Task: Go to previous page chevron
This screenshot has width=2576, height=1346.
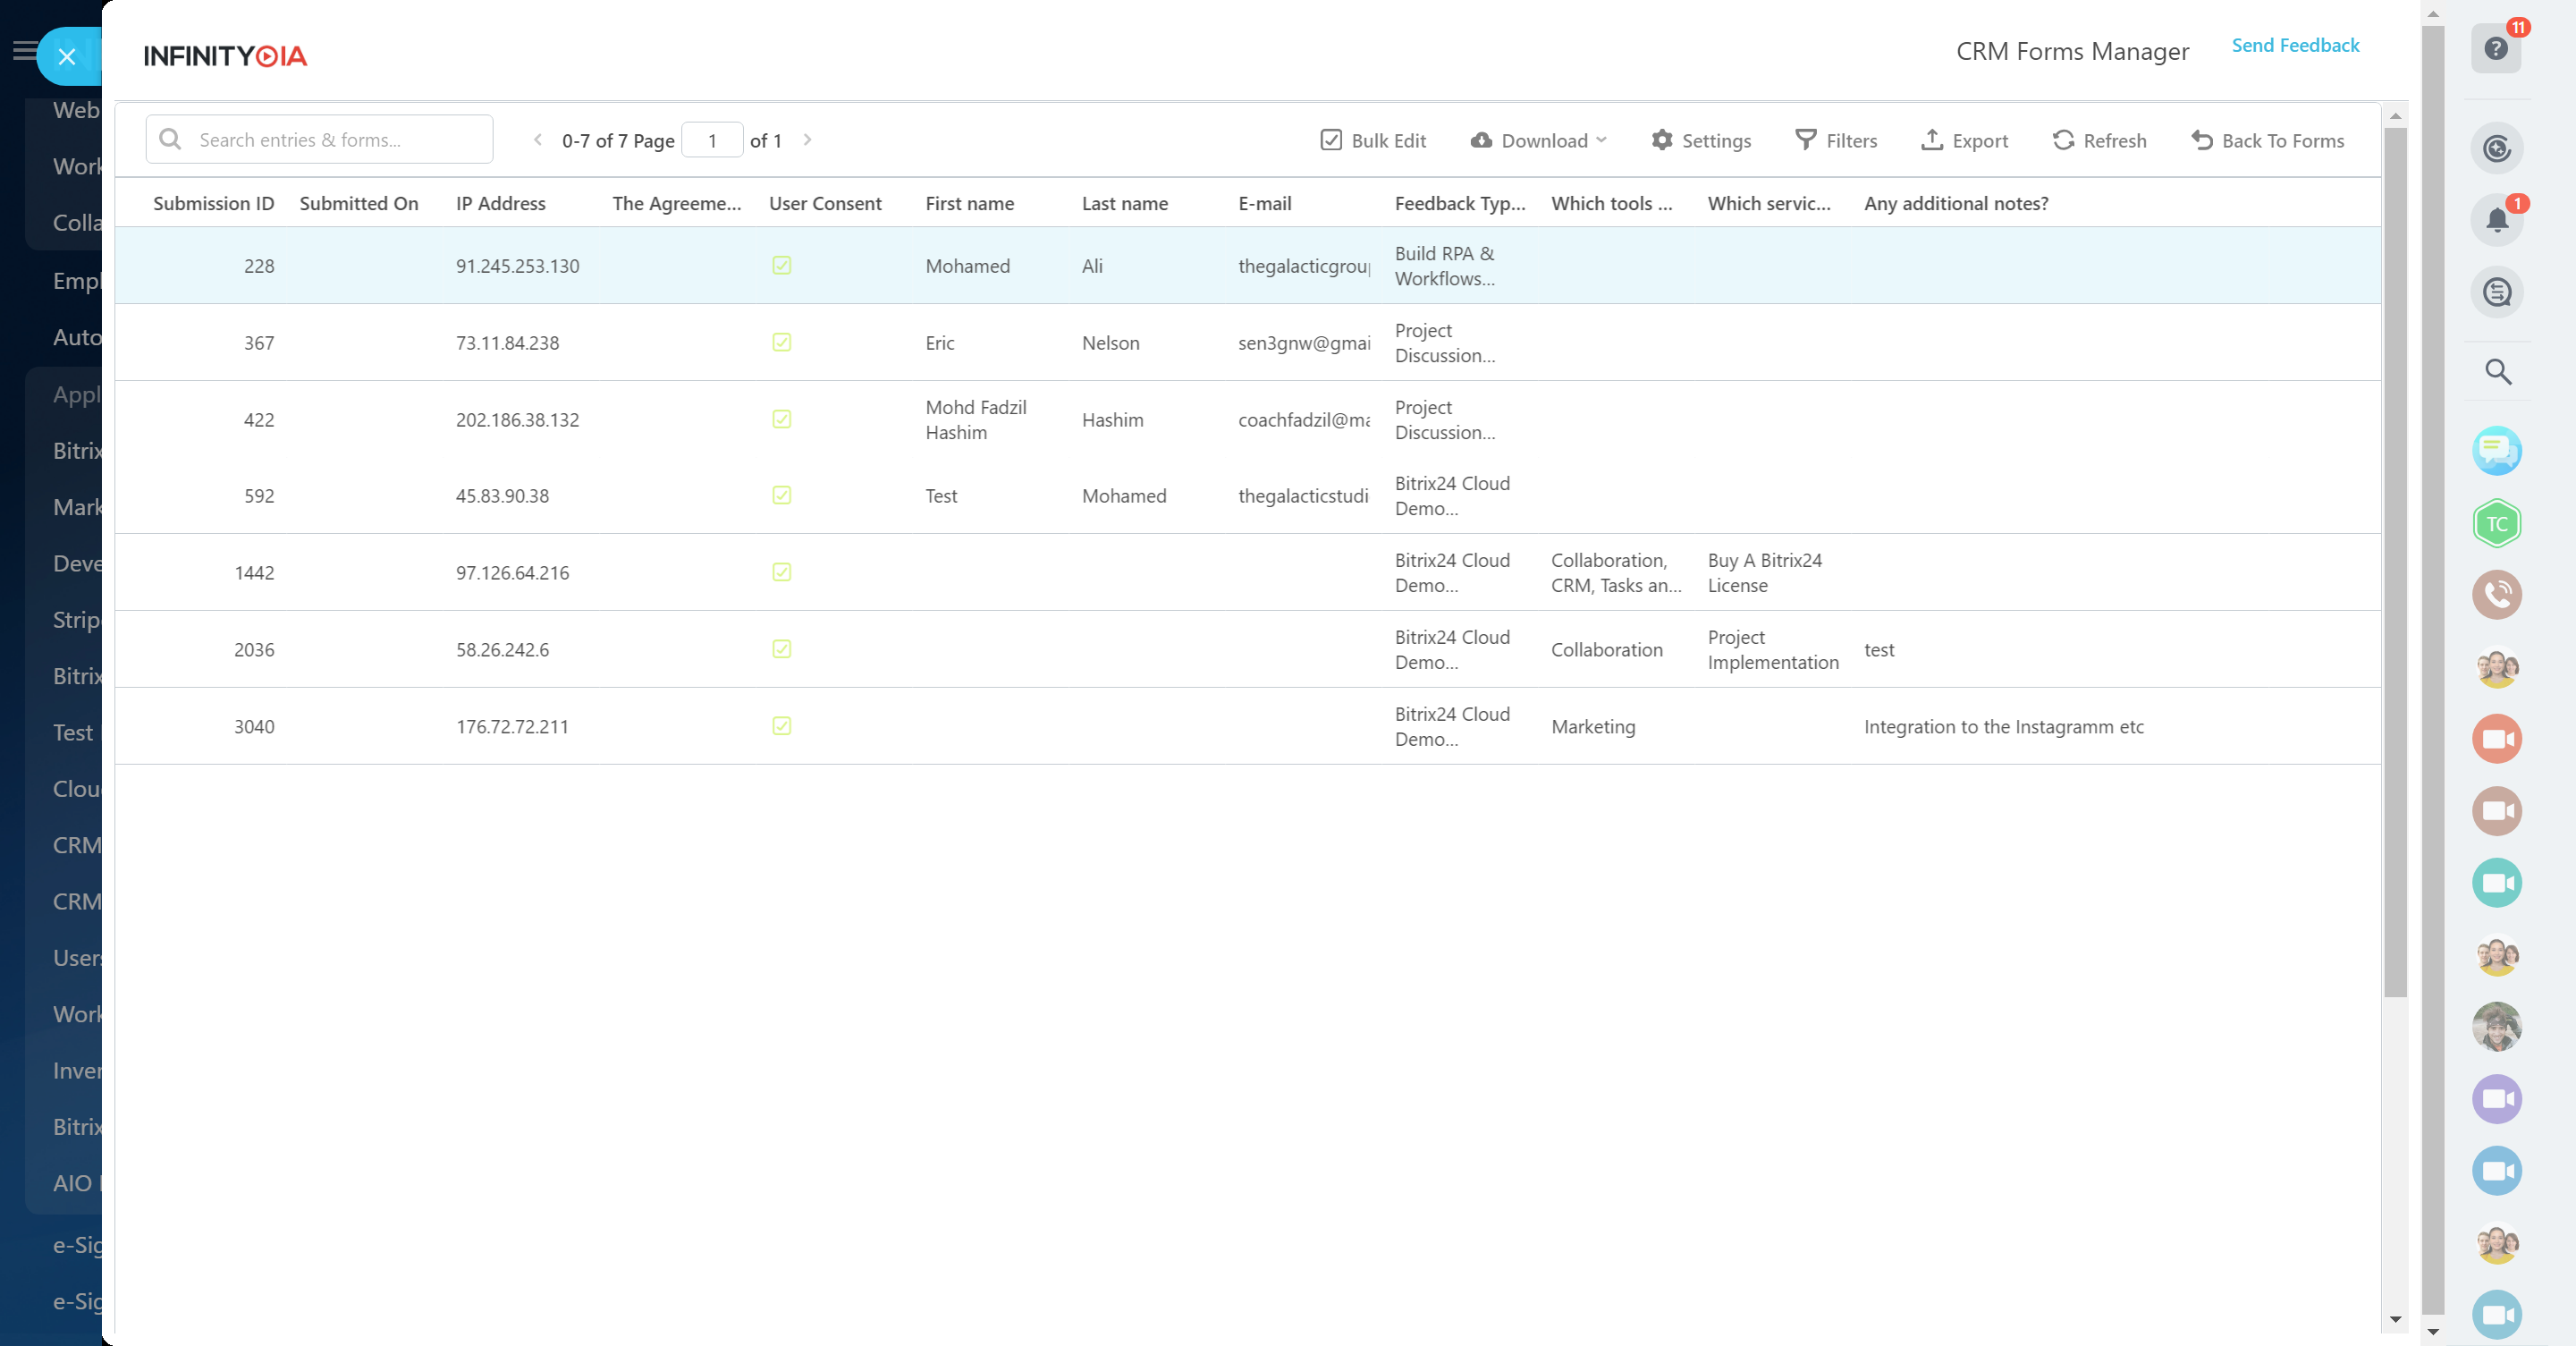Action: (538, 140)
